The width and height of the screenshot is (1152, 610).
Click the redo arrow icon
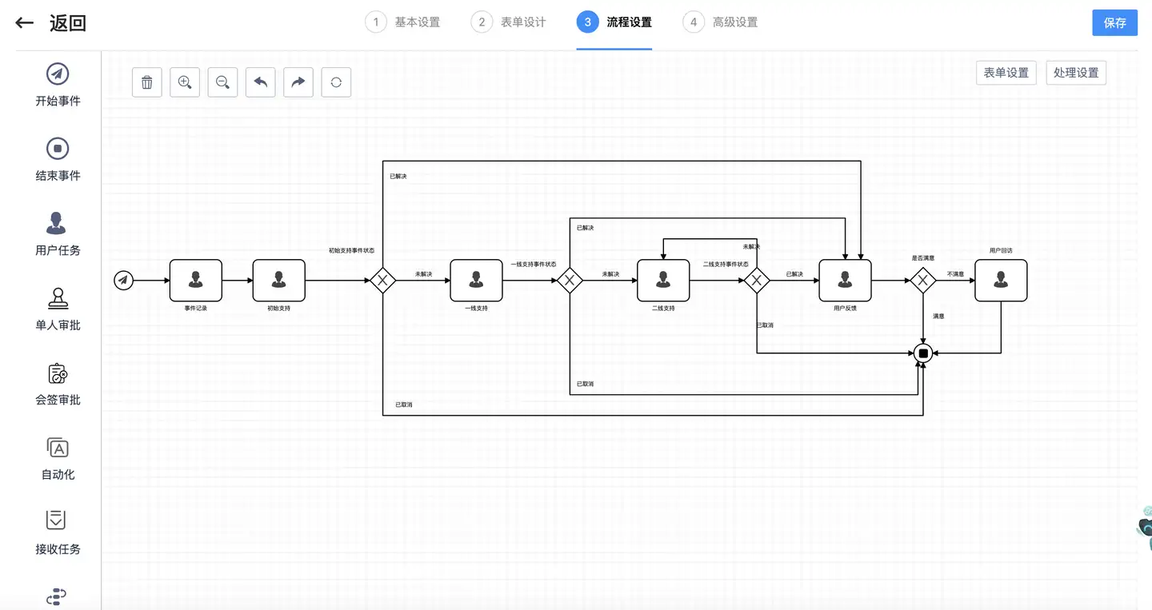click(298, 82)
